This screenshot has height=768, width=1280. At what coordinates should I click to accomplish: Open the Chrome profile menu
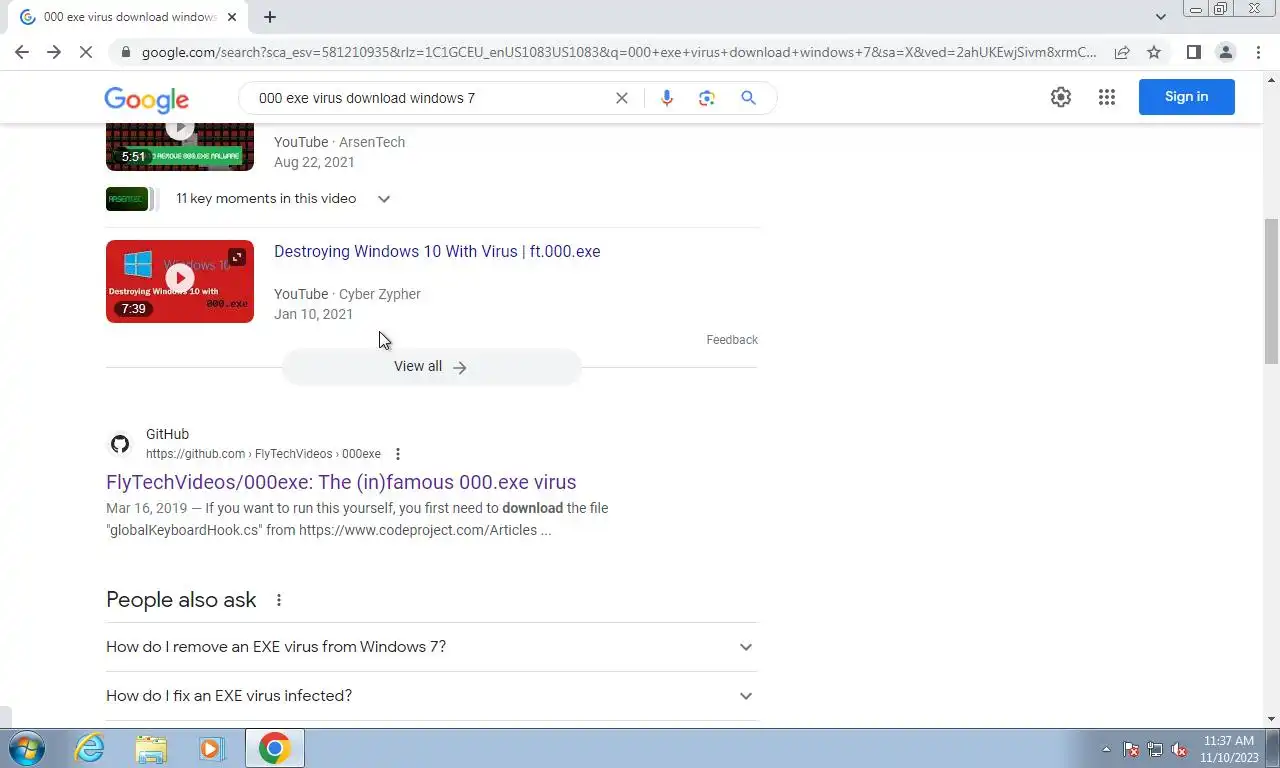(1225, 52)
